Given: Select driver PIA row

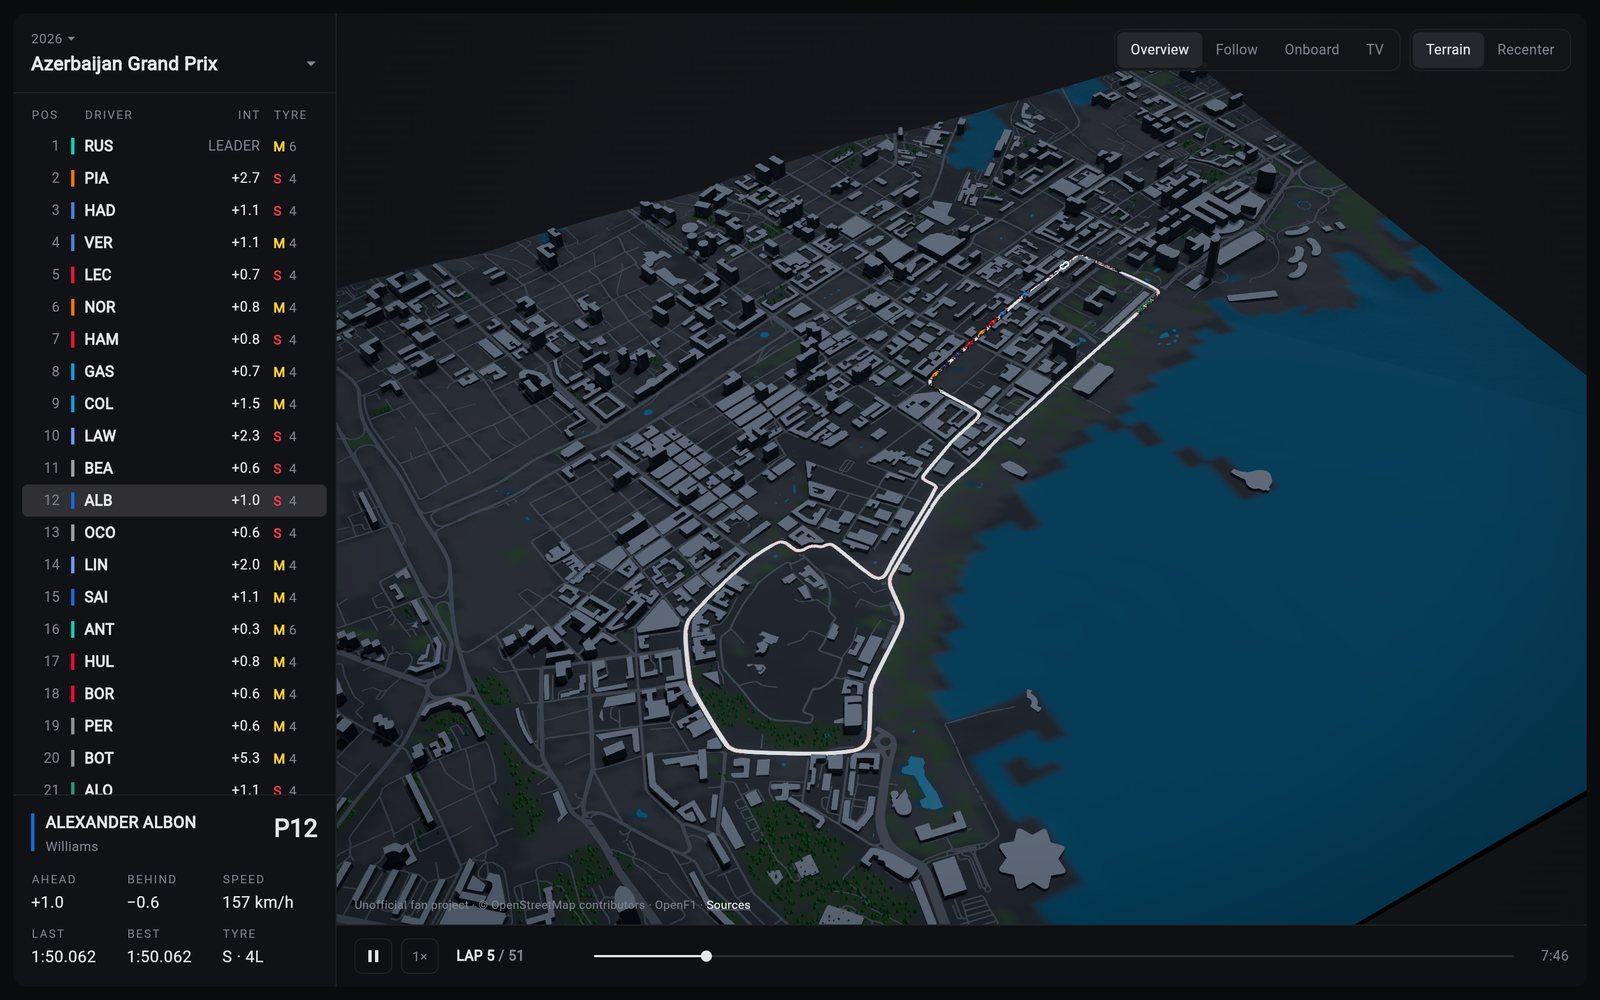Looking at the screenshot, I should tap(174, 178).
